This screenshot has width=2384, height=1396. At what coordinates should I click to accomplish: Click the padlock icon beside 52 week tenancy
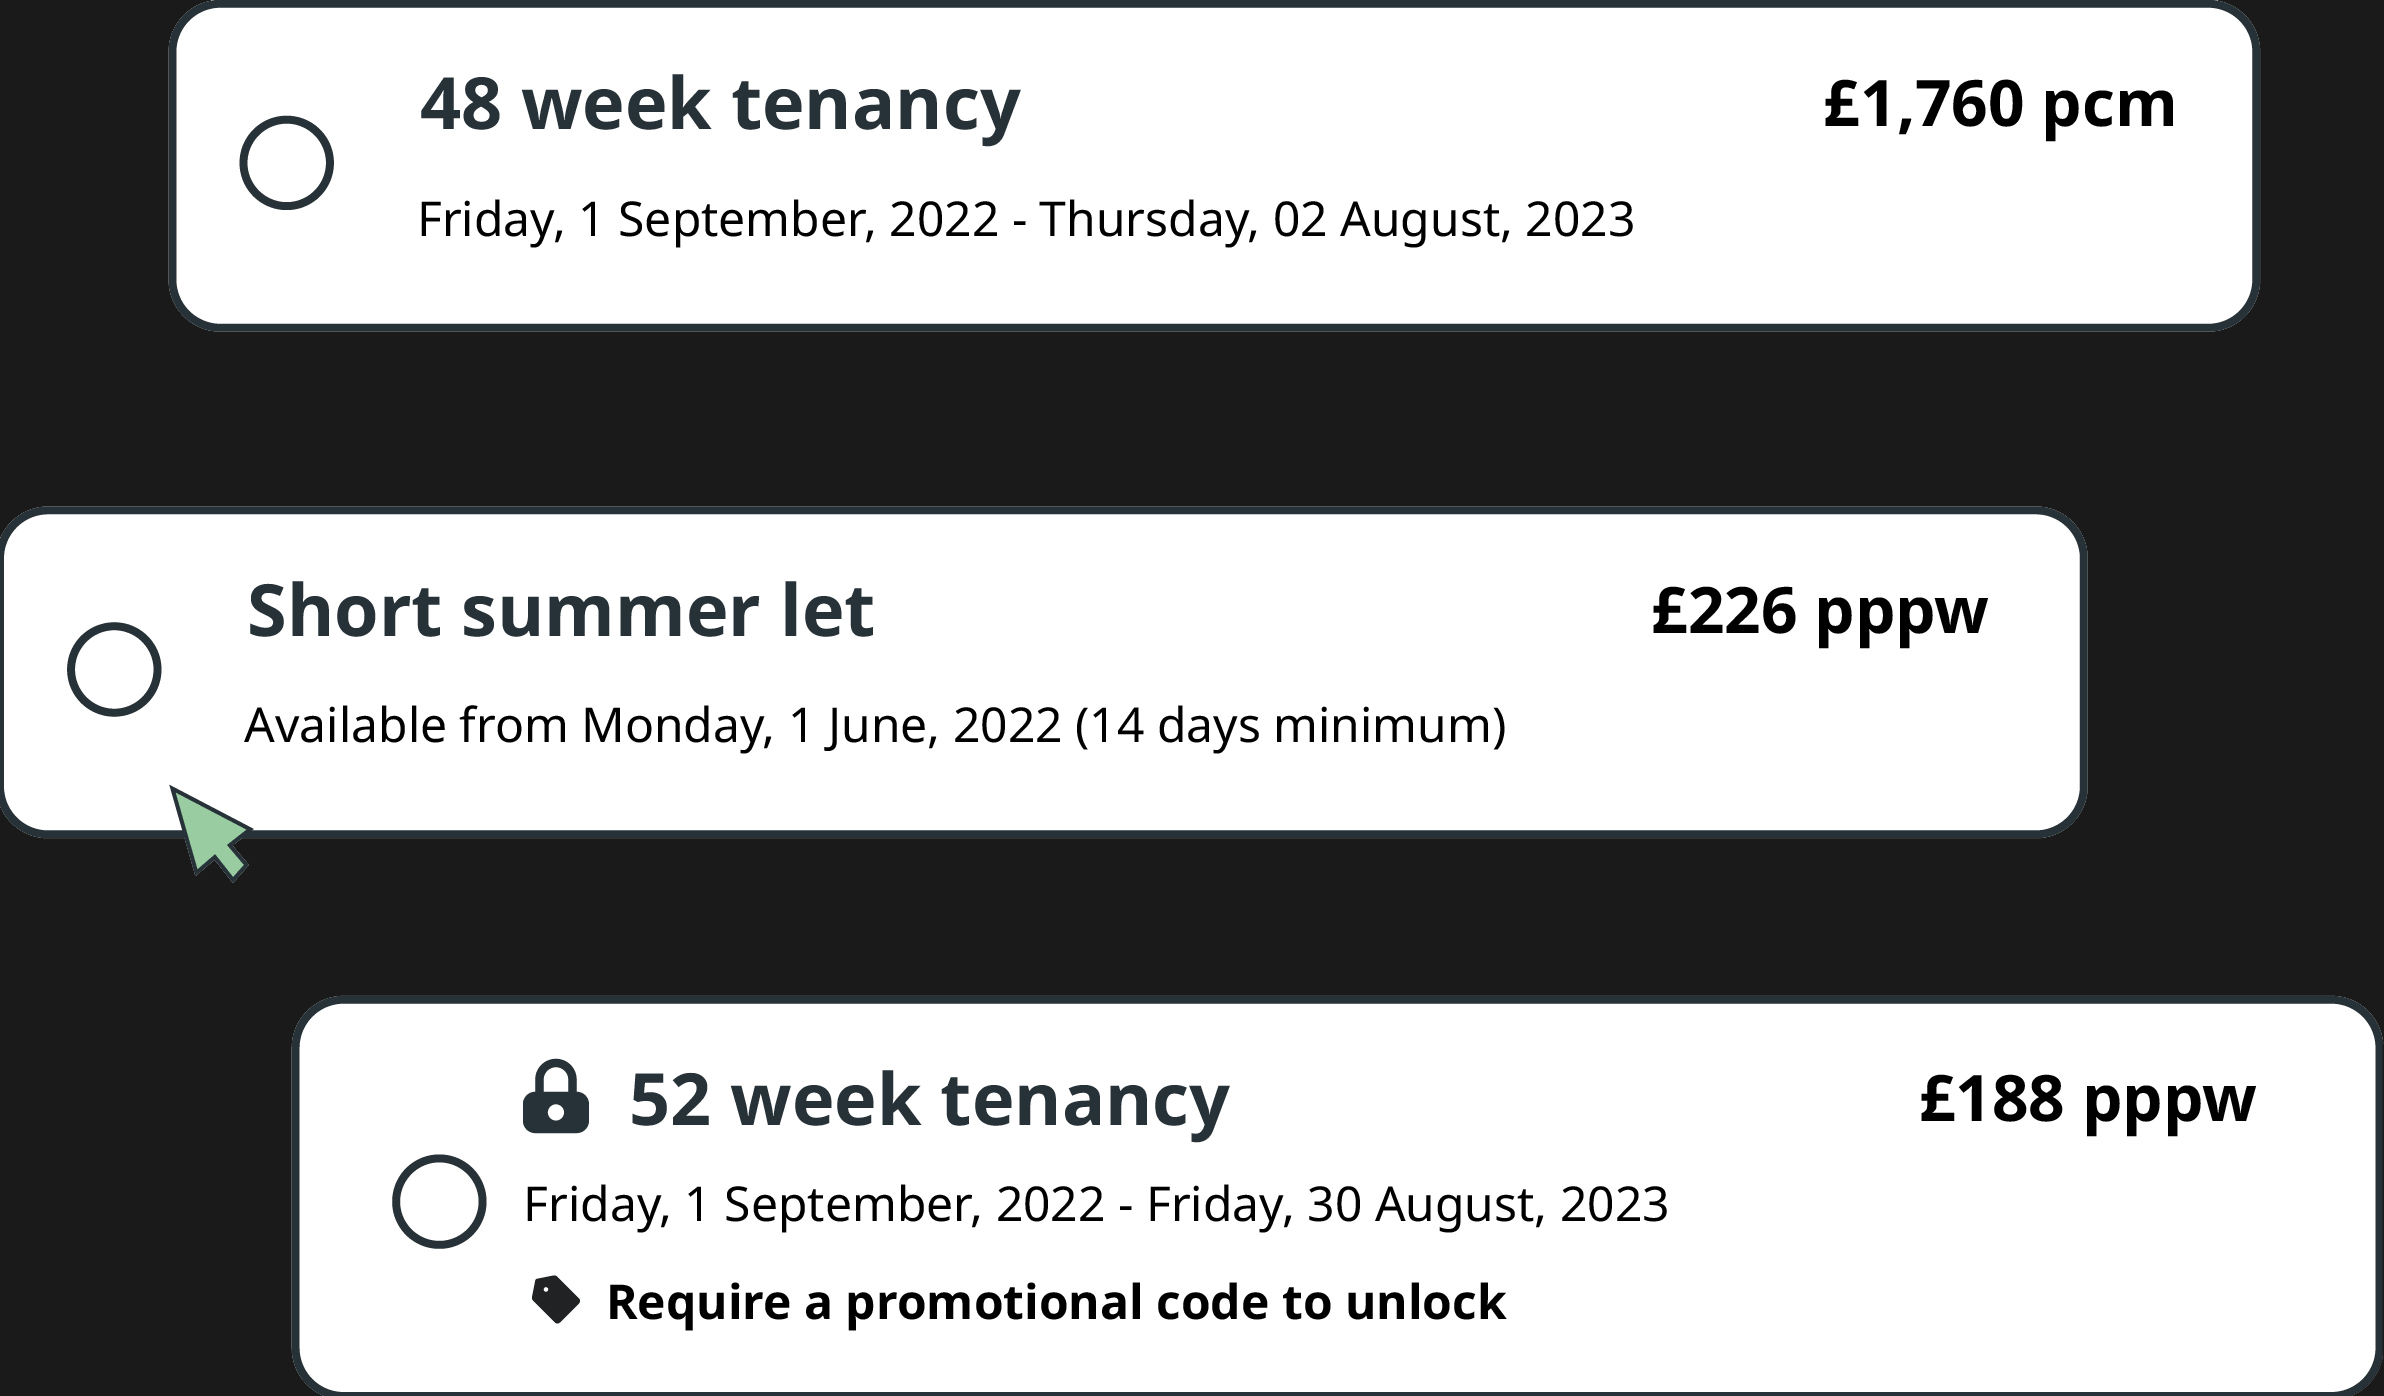(x=556, y=1097)
